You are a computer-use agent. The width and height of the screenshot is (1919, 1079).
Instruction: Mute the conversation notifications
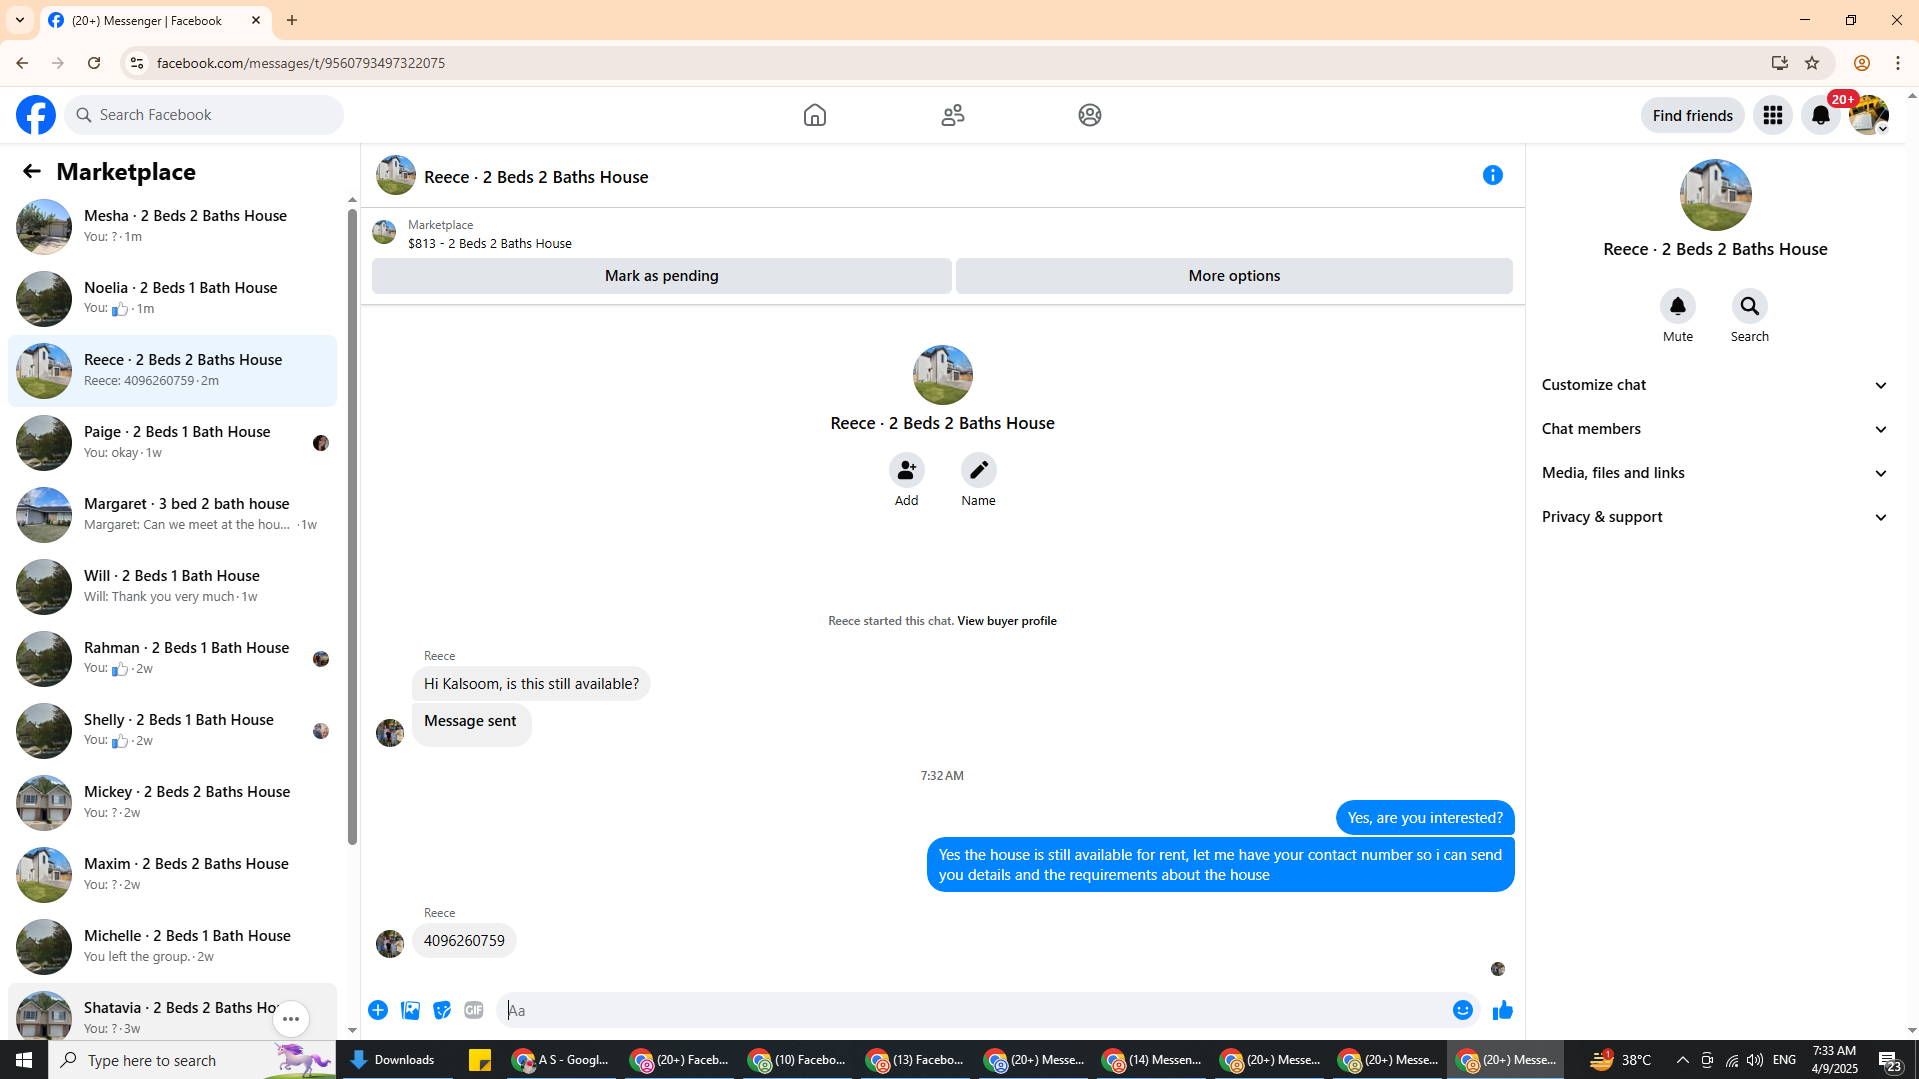click(x=1678, y=306)
